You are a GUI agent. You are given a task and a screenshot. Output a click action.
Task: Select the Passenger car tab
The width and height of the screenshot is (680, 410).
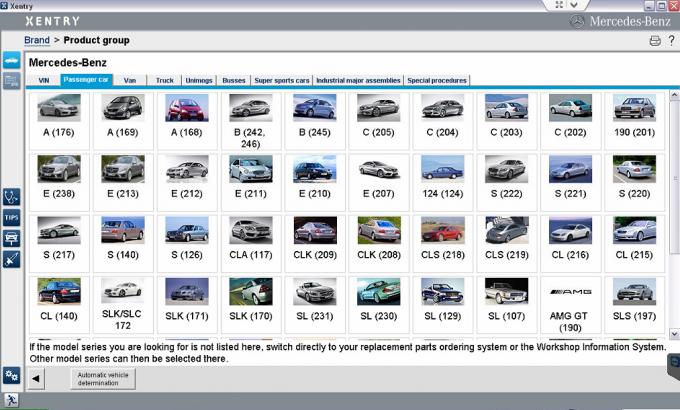(x=86, y=80)
